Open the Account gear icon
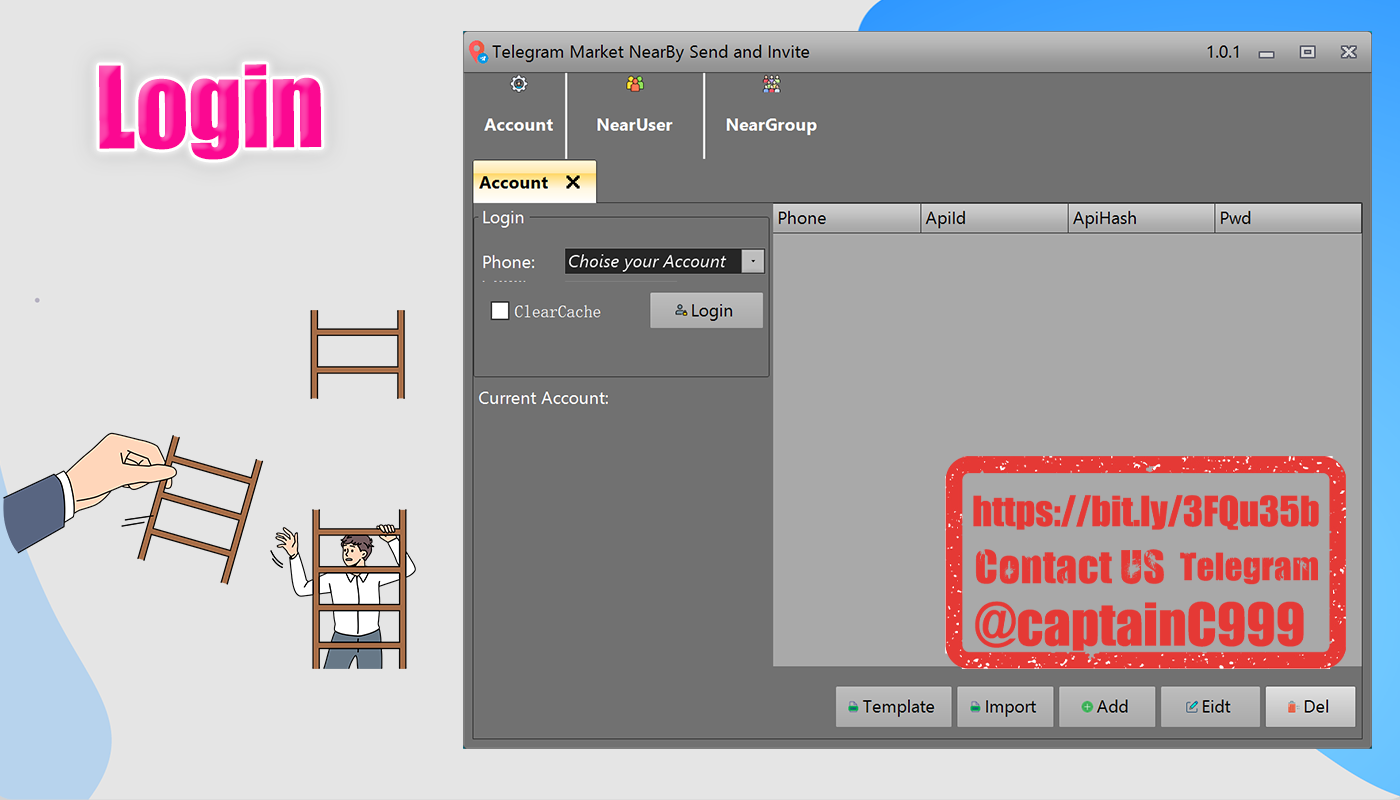This screenshot has width=1400, height=800. tap(518, 85)
